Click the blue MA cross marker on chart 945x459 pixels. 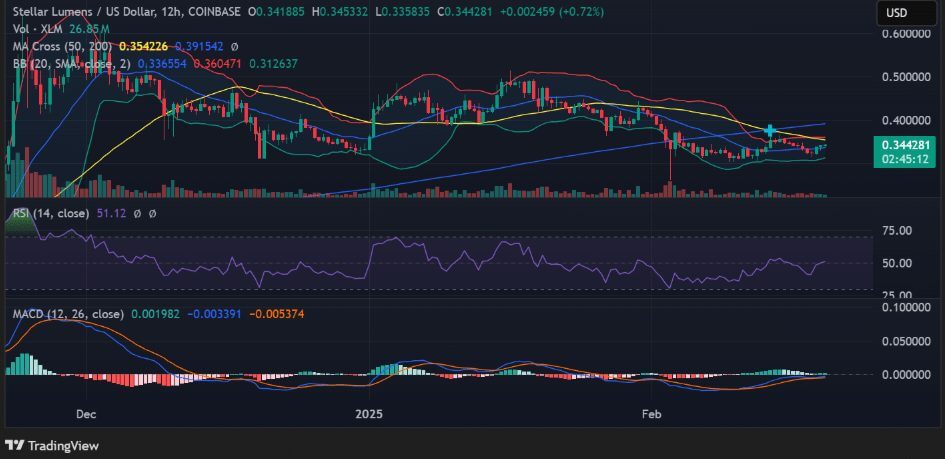770,130
